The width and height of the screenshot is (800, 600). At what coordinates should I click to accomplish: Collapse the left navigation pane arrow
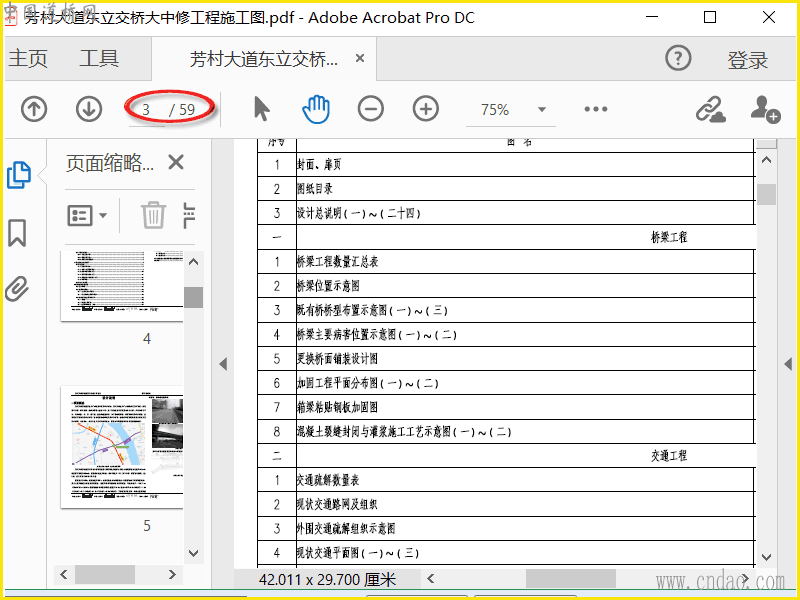(x=223, y=364)
